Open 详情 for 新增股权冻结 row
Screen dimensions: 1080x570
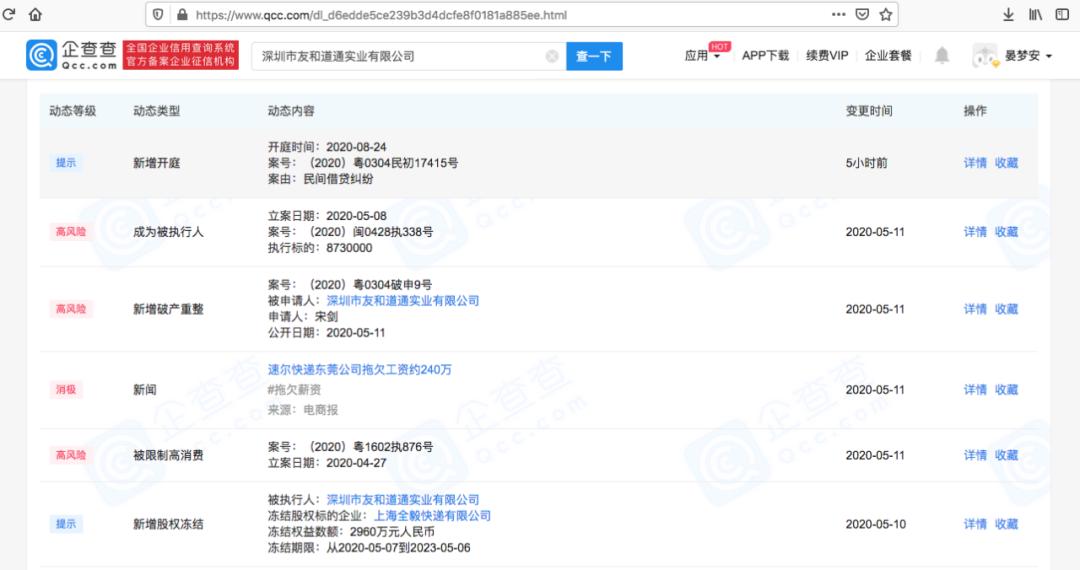click(975, 524)
